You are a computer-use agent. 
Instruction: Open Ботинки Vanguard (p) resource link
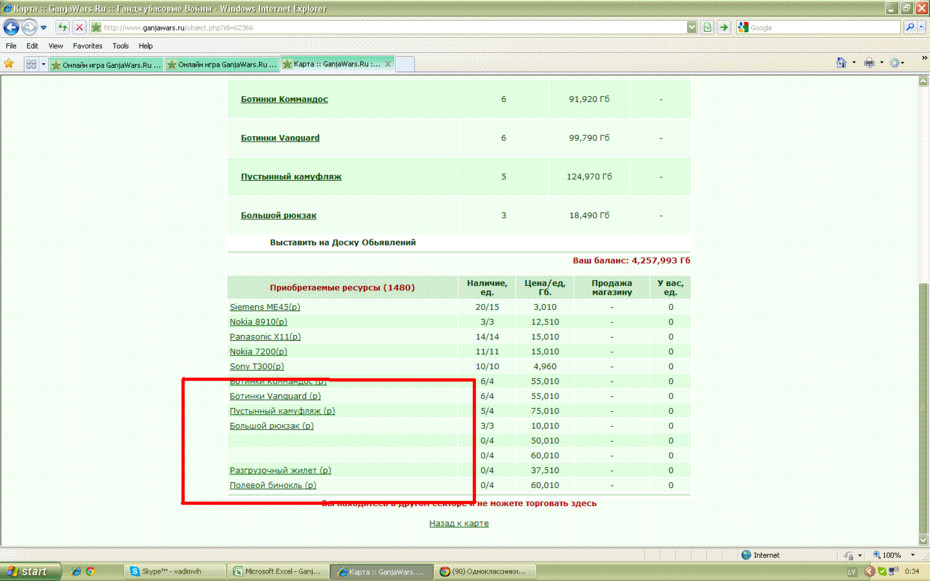point(275,396)
